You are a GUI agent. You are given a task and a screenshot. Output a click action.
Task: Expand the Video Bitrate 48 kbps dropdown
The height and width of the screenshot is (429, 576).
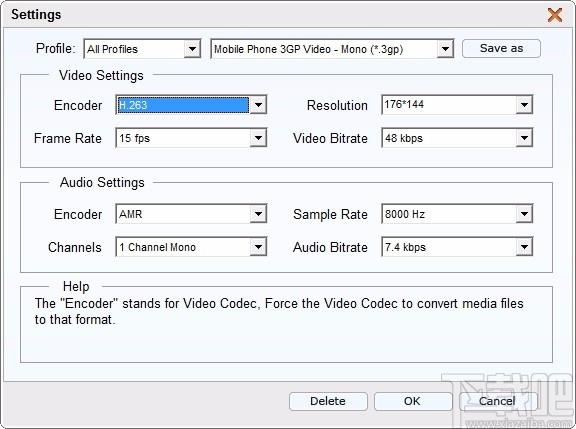524,138
